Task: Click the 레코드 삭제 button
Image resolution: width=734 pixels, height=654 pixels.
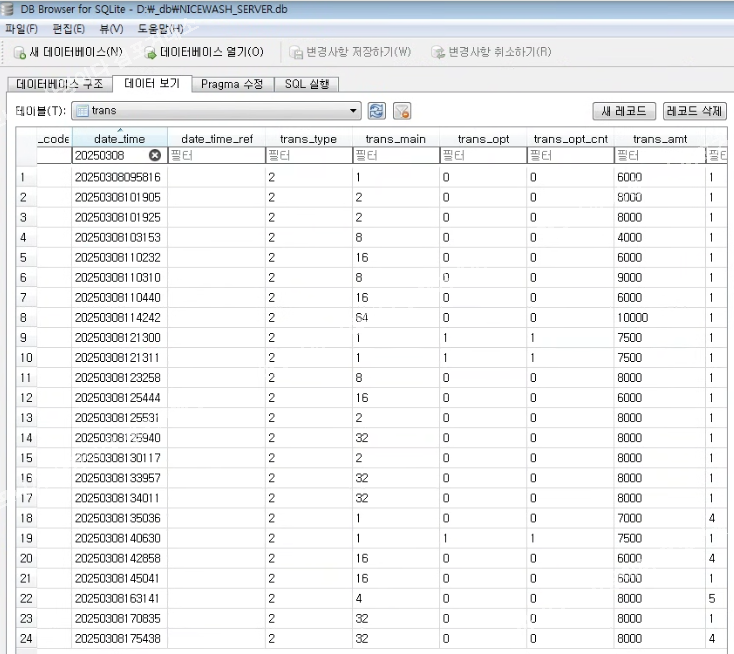Action: pyautogui.click(x=695, y=111)
